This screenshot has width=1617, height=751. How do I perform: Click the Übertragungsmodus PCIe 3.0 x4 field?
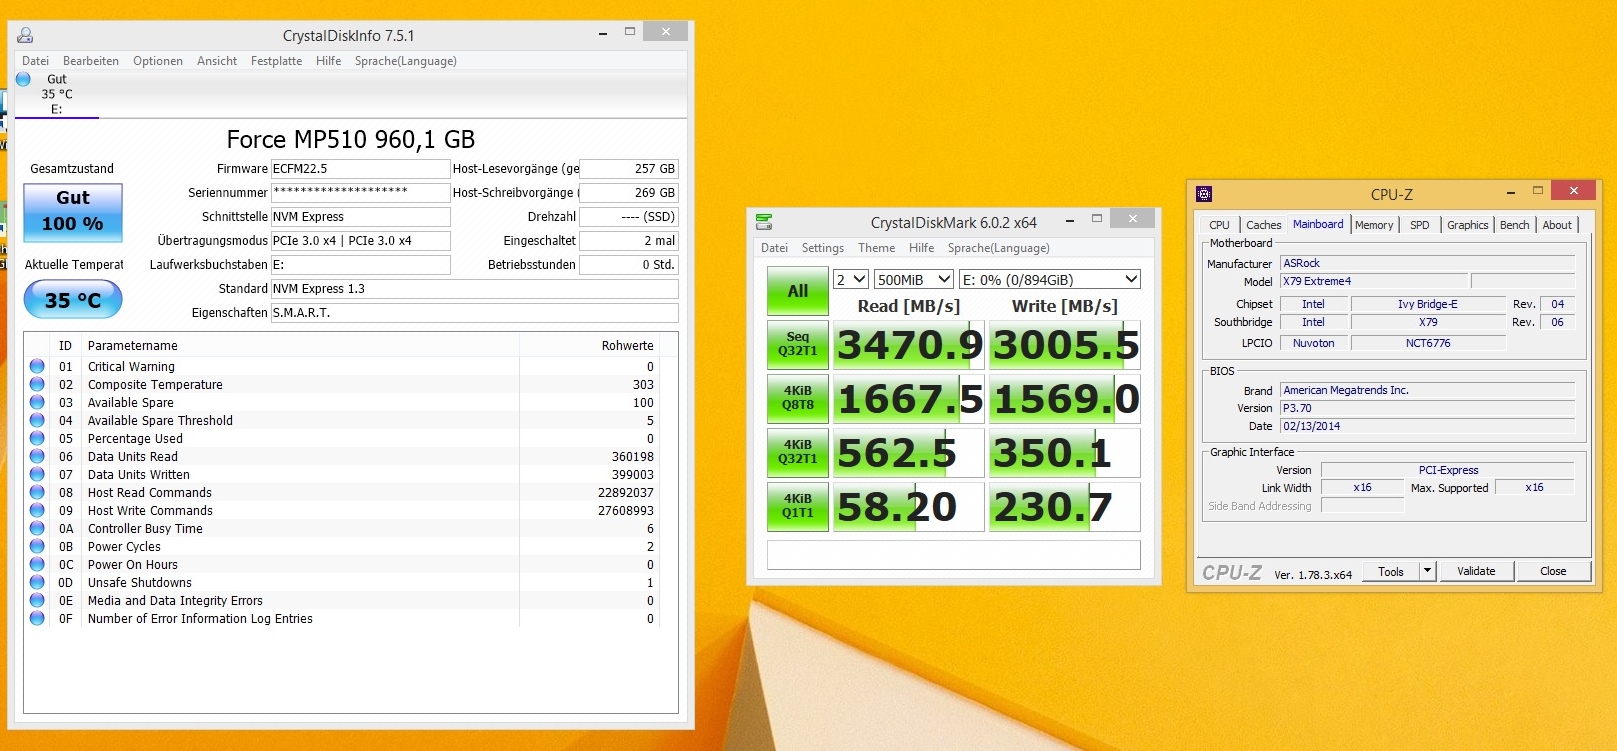pyautogui.click(x=360, y=241)
